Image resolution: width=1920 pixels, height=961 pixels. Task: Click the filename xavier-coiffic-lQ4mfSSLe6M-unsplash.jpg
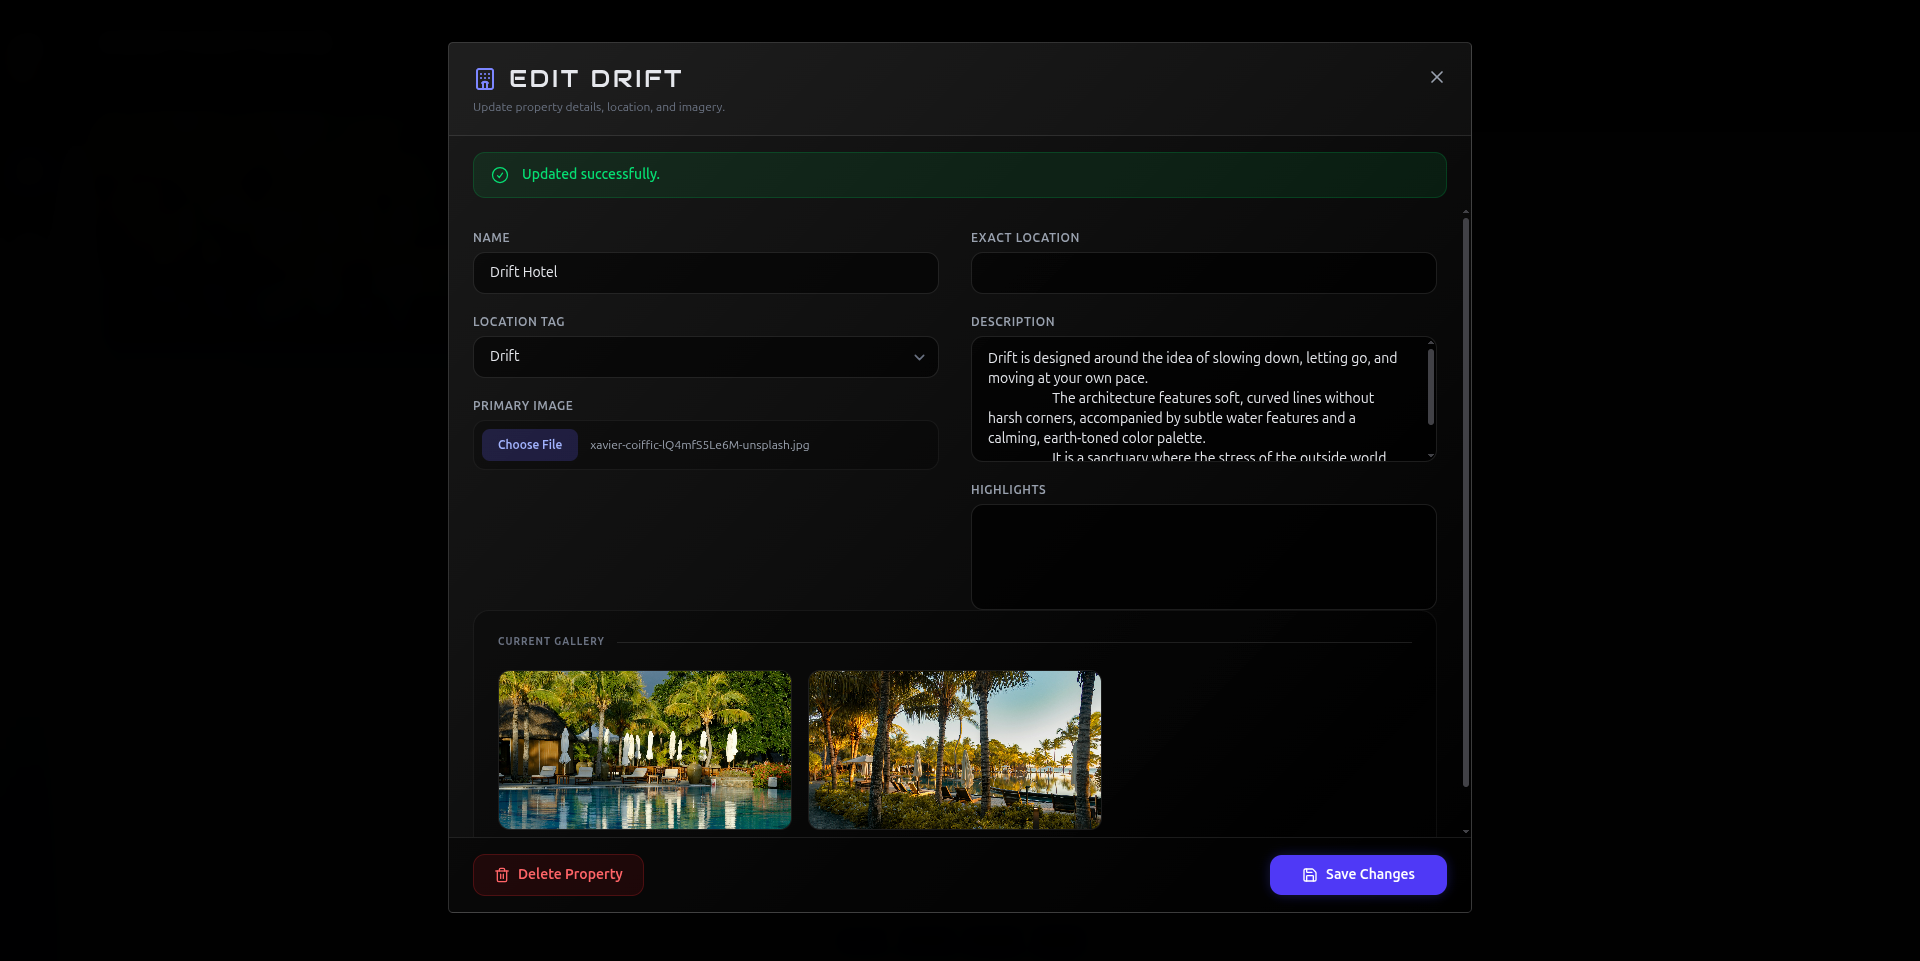pyautogui.click(x=700, y=445)
